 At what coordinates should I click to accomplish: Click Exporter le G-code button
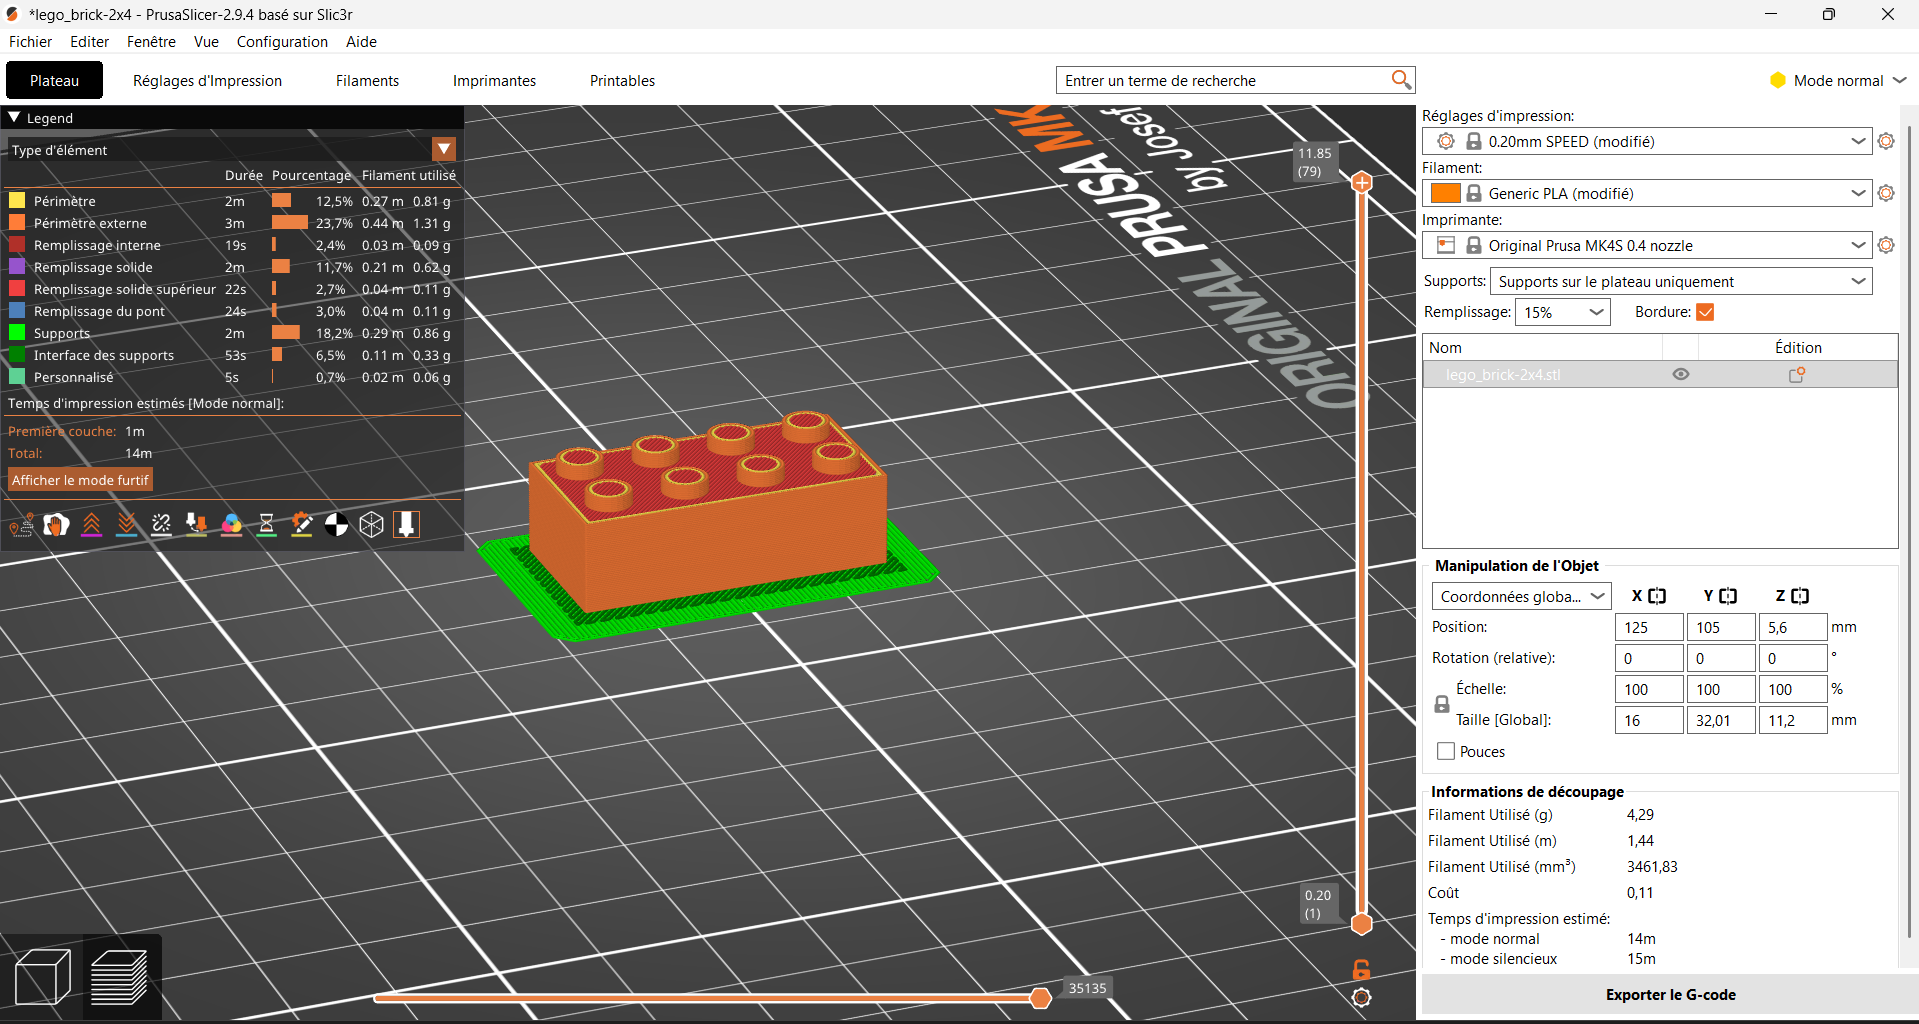pyautogui.click(x=1669, y=995)
